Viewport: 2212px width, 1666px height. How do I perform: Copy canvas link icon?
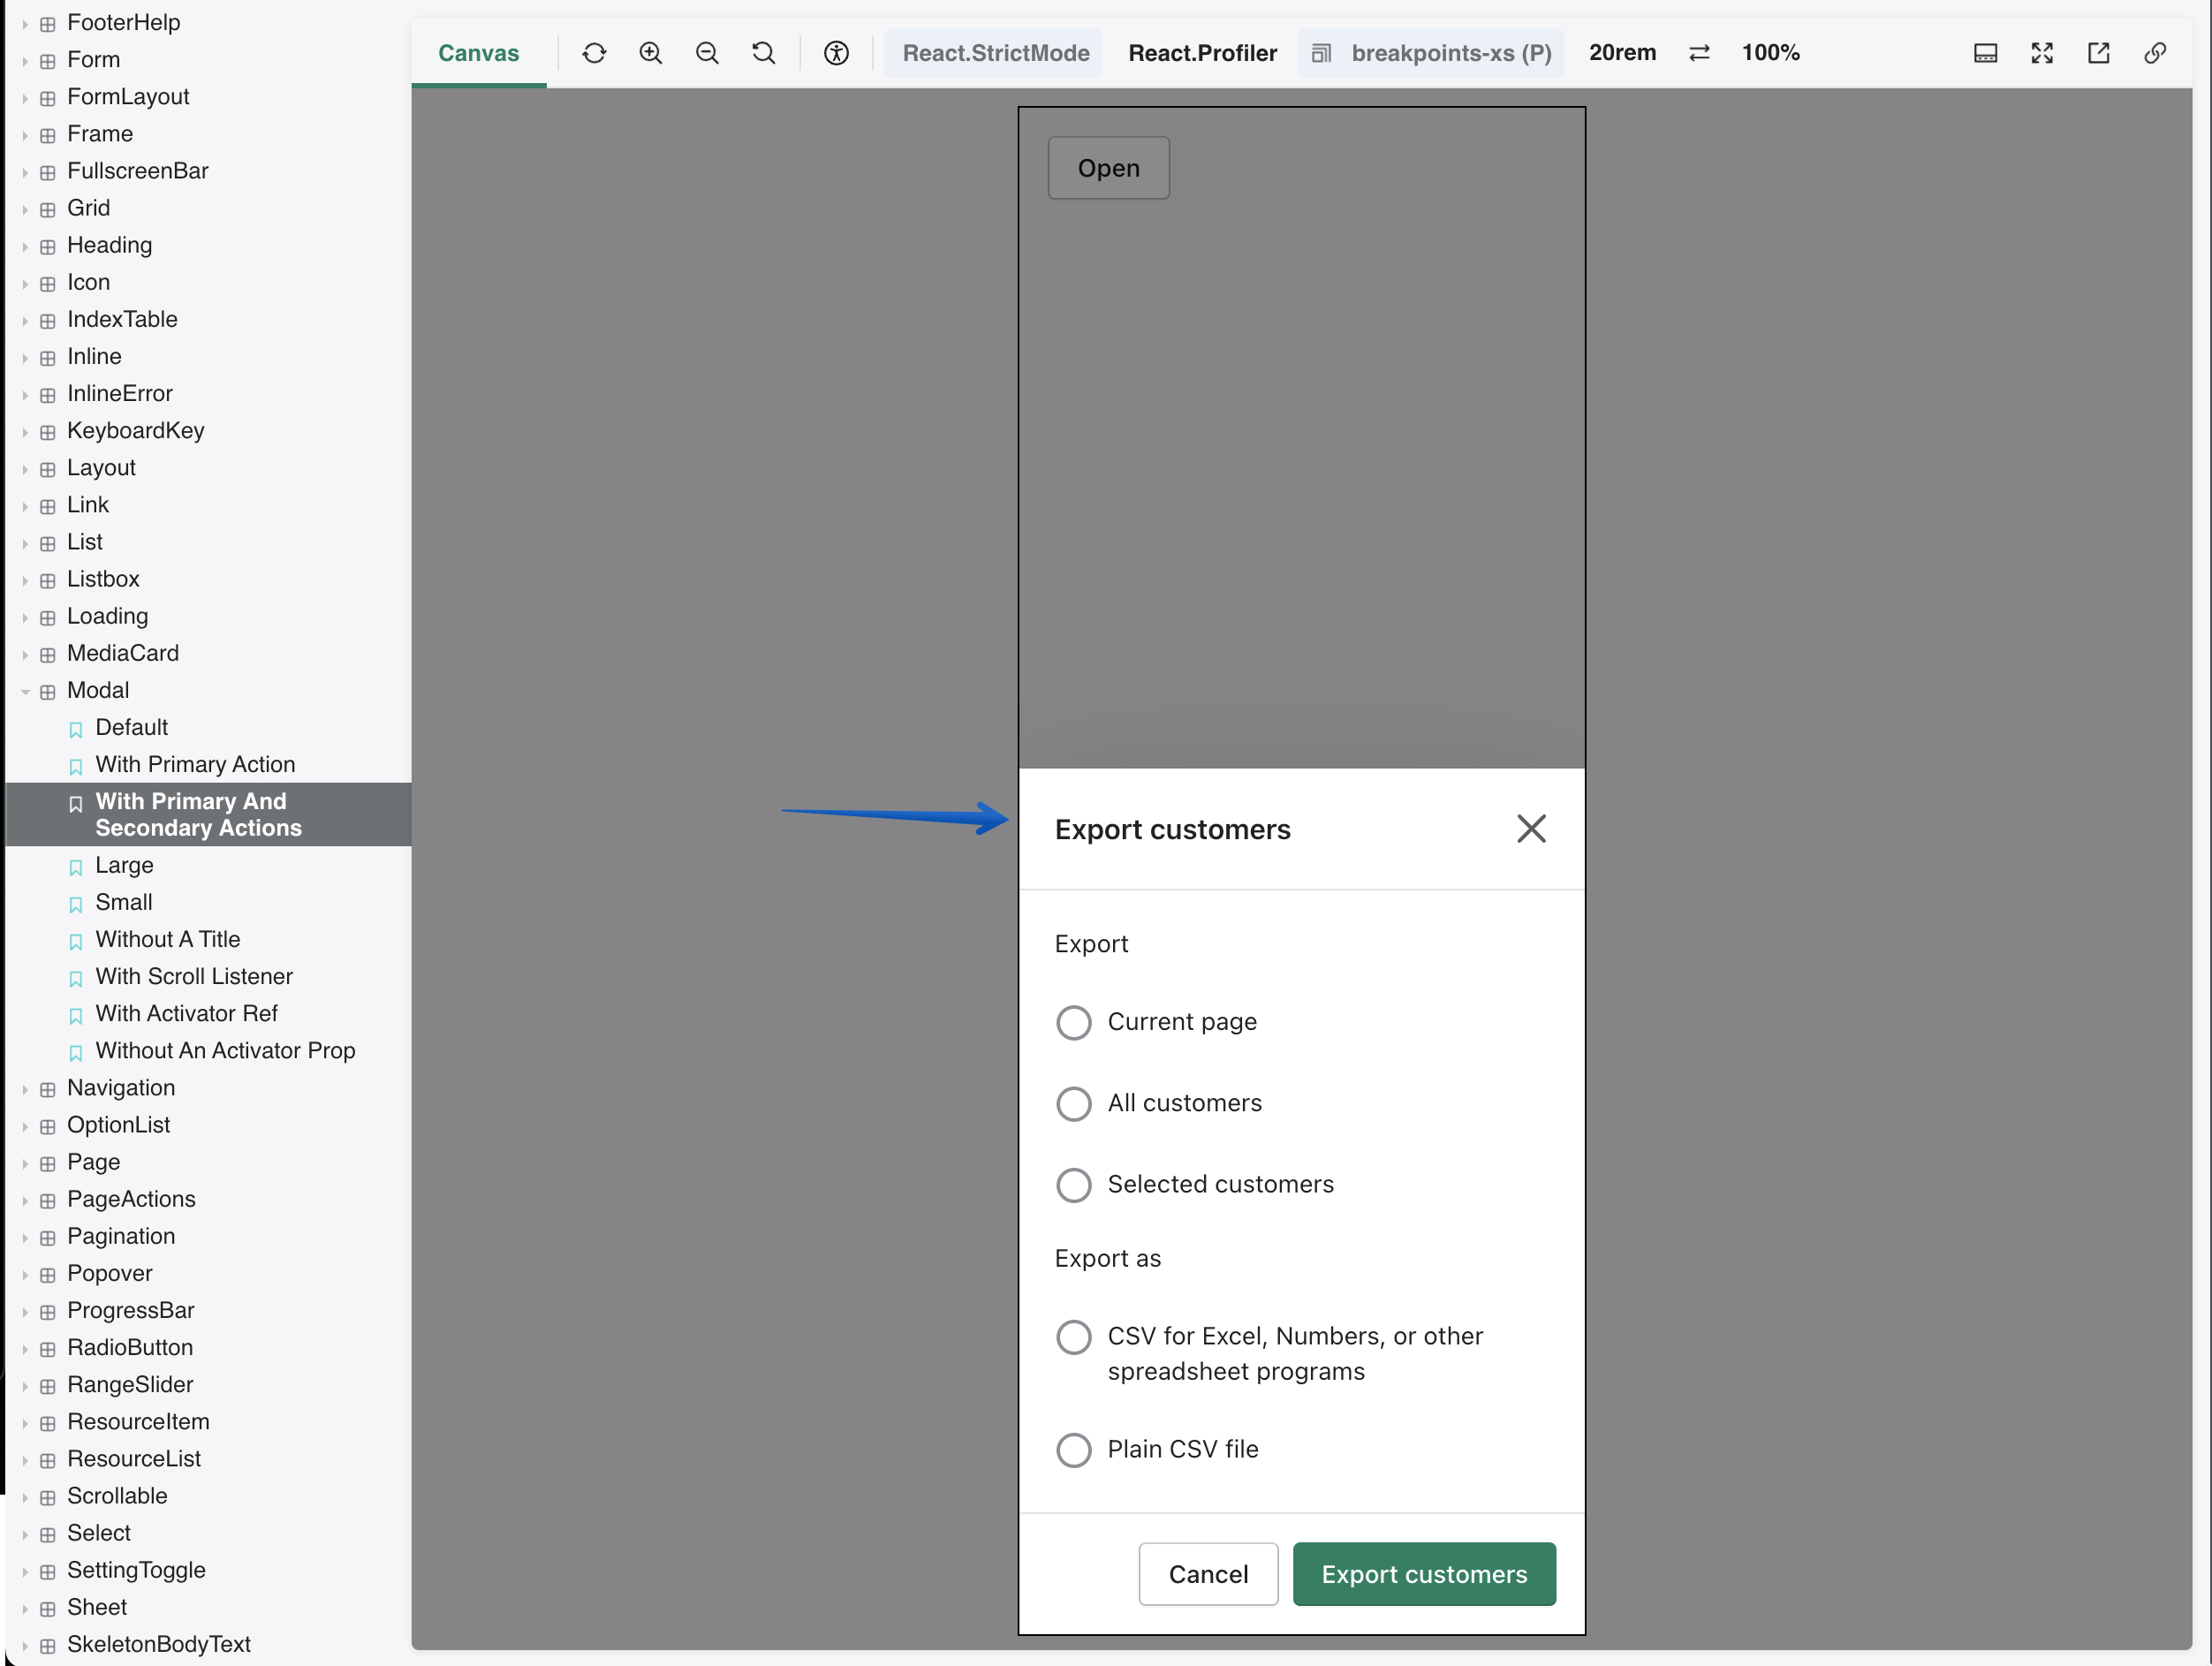click(2155, 53)
